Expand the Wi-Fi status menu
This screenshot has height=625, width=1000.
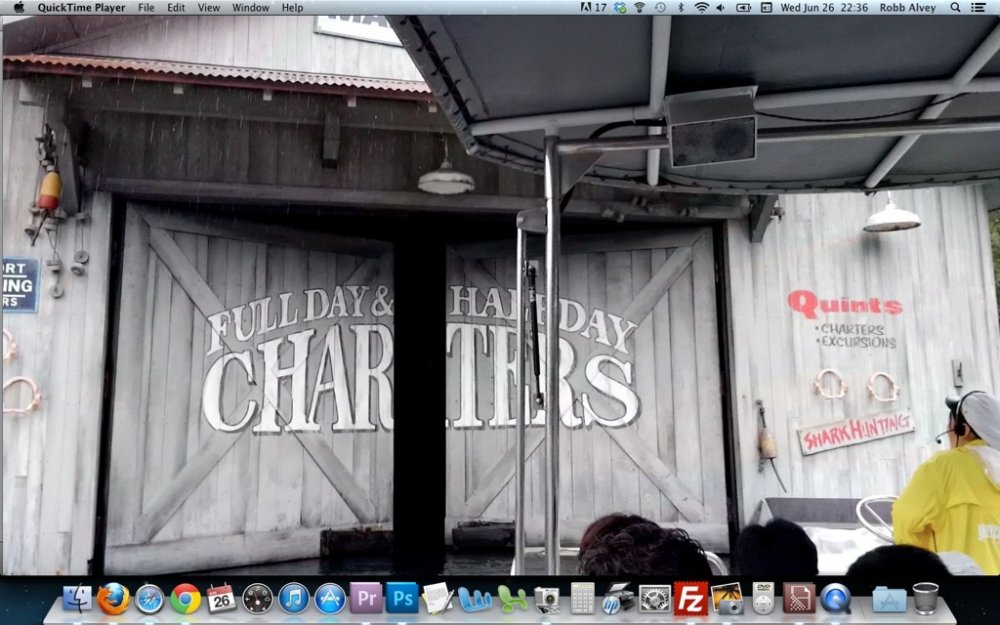click(701, 7)
